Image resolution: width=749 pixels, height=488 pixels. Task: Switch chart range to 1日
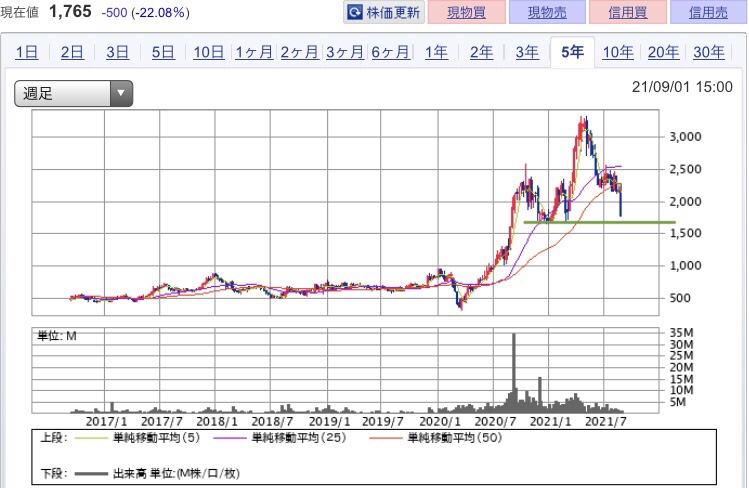coord(27,52)
